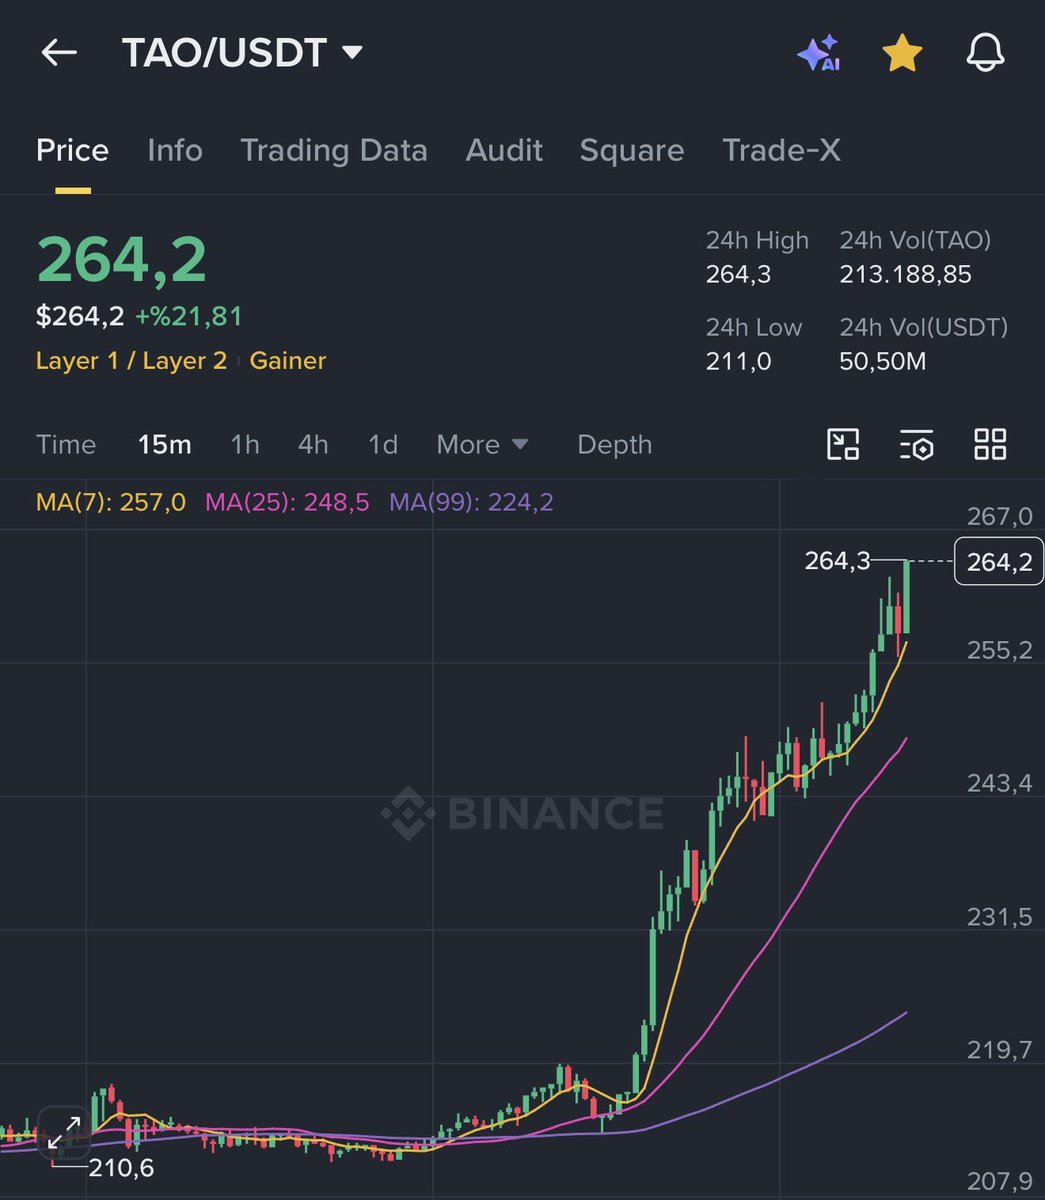The height and width of the screenshot is (1200, 1045).
Task: Click the 210,6 low marker on chart
Action: [121, 1167]
